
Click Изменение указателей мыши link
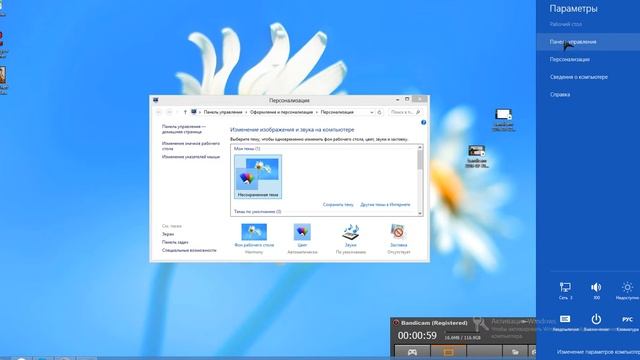(191, 157)
